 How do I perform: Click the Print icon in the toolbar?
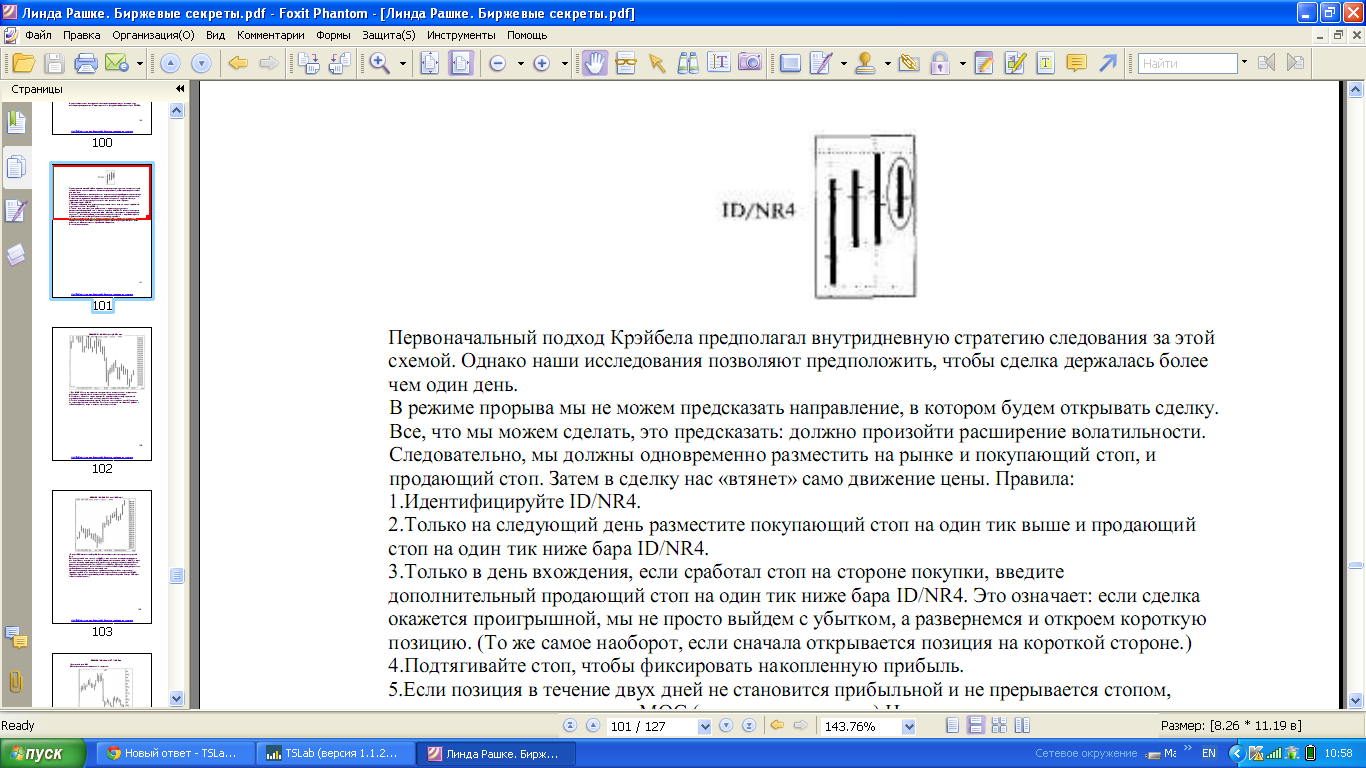click(85, 63)
